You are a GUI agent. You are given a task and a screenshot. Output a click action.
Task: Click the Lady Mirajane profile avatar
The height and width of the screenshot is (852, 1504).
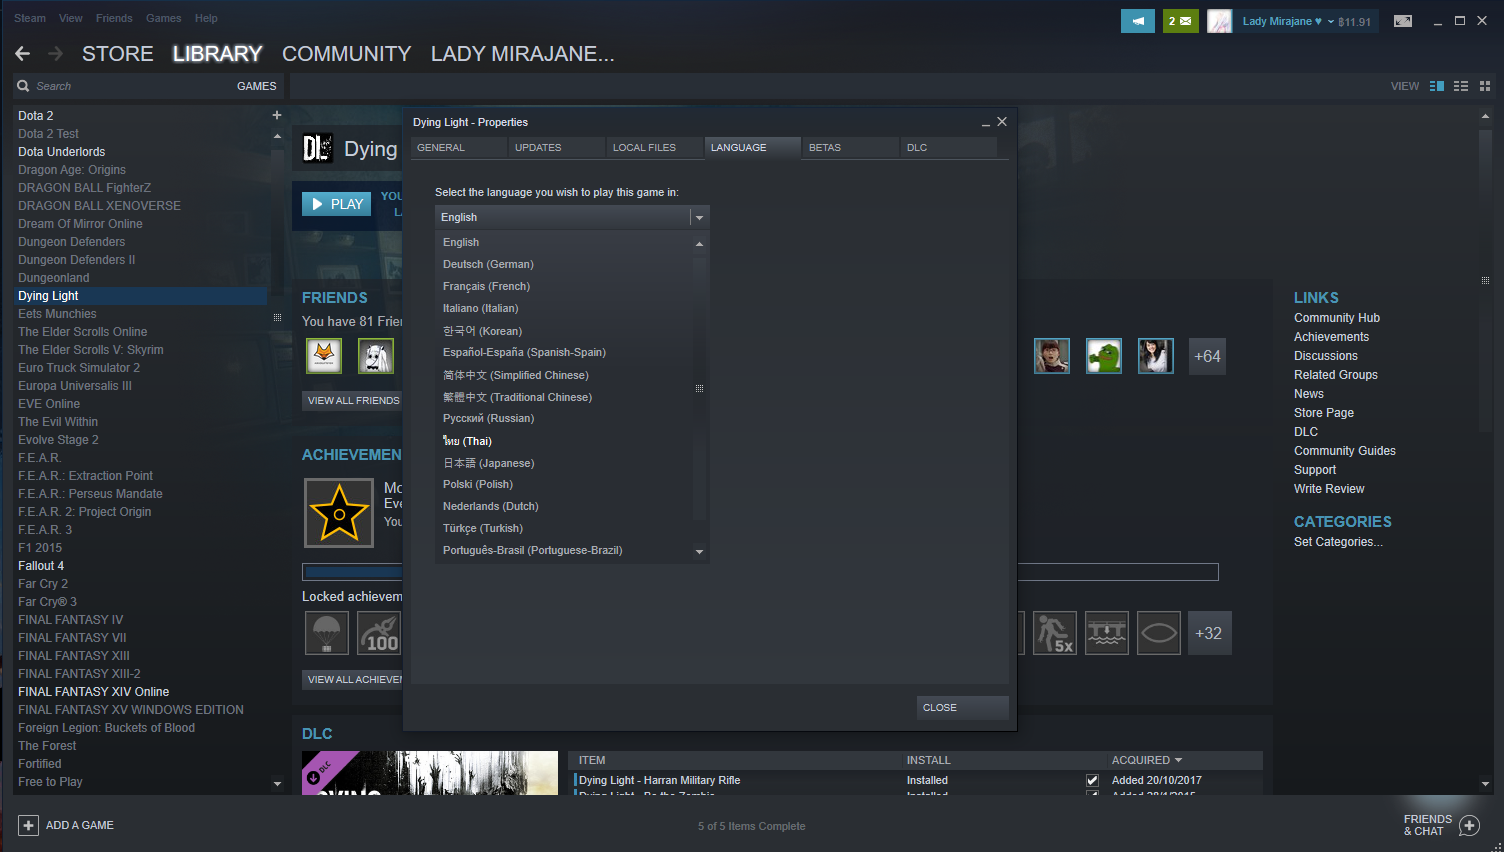click(1220, 21)
